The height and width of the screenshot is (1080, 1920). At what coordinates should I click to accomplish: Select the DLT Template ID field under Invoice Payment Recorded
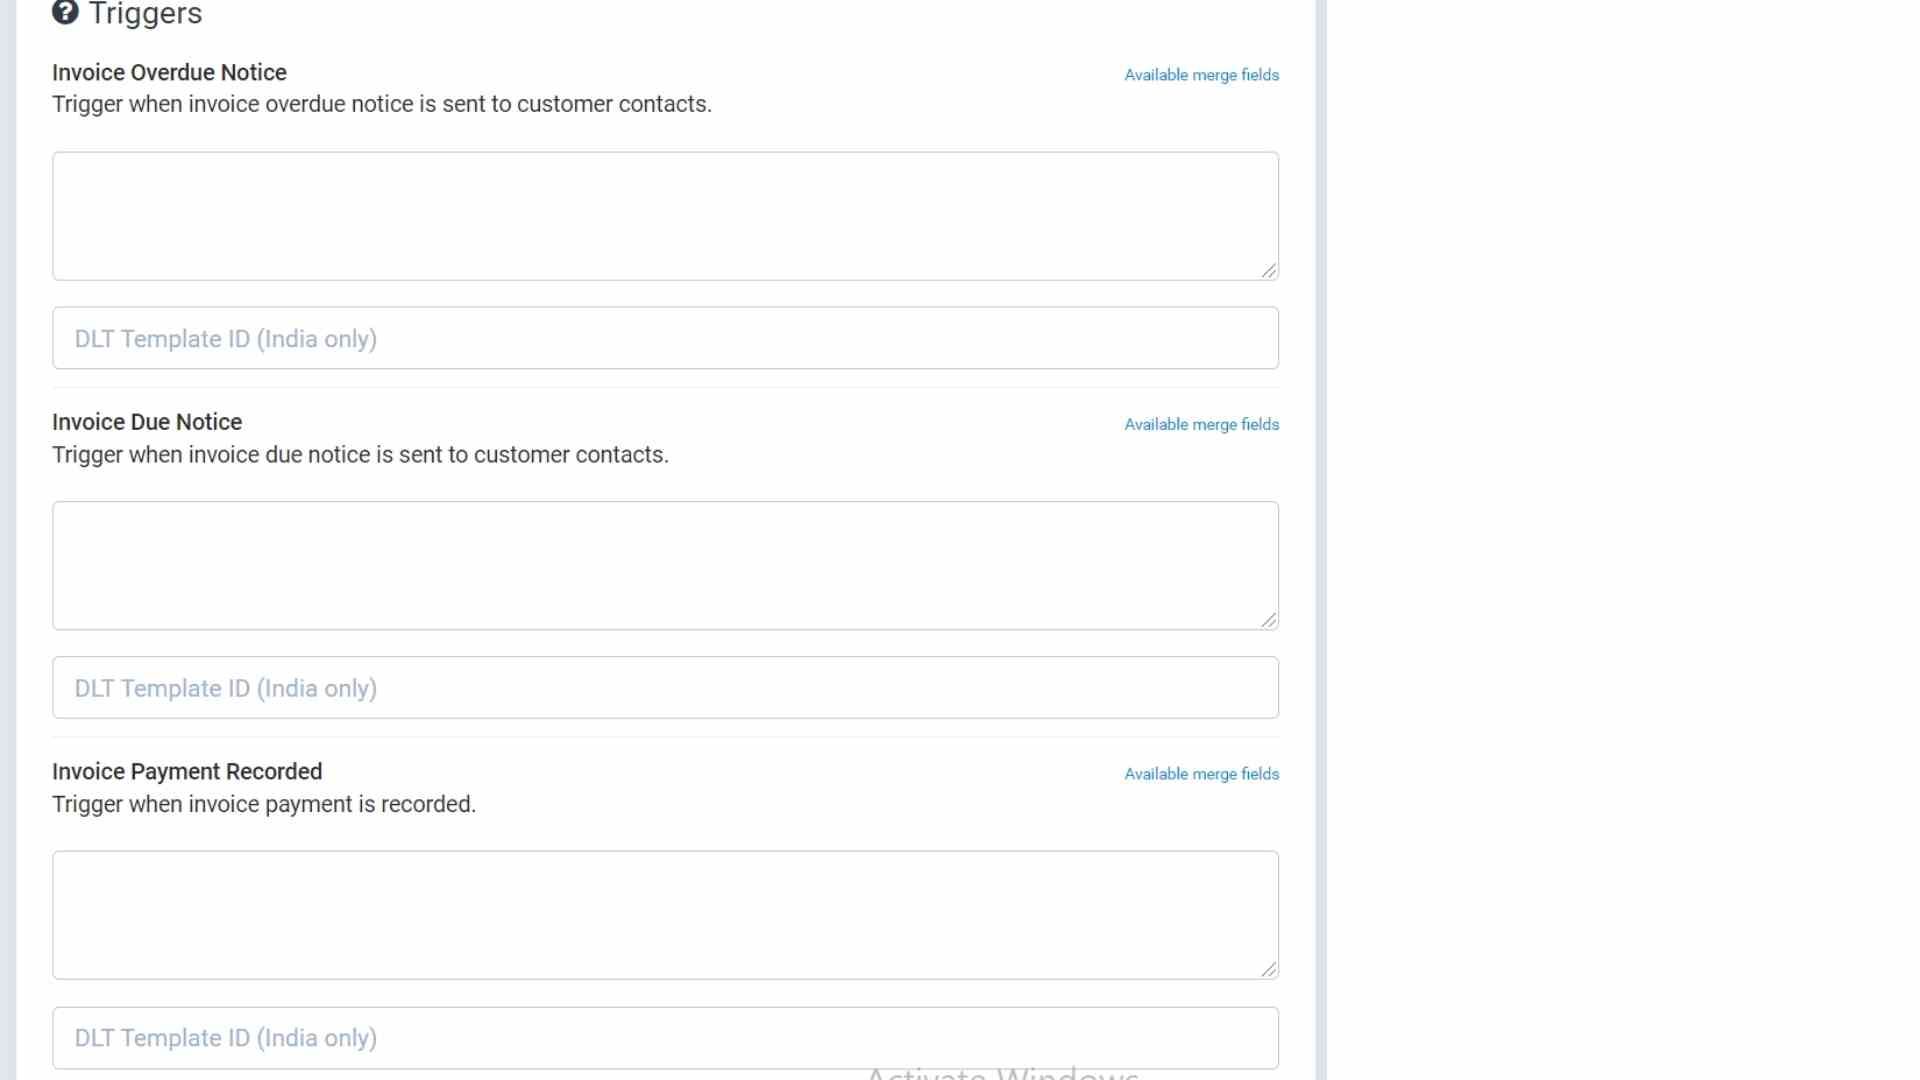pyautogui.click(x=664, y=1037)
